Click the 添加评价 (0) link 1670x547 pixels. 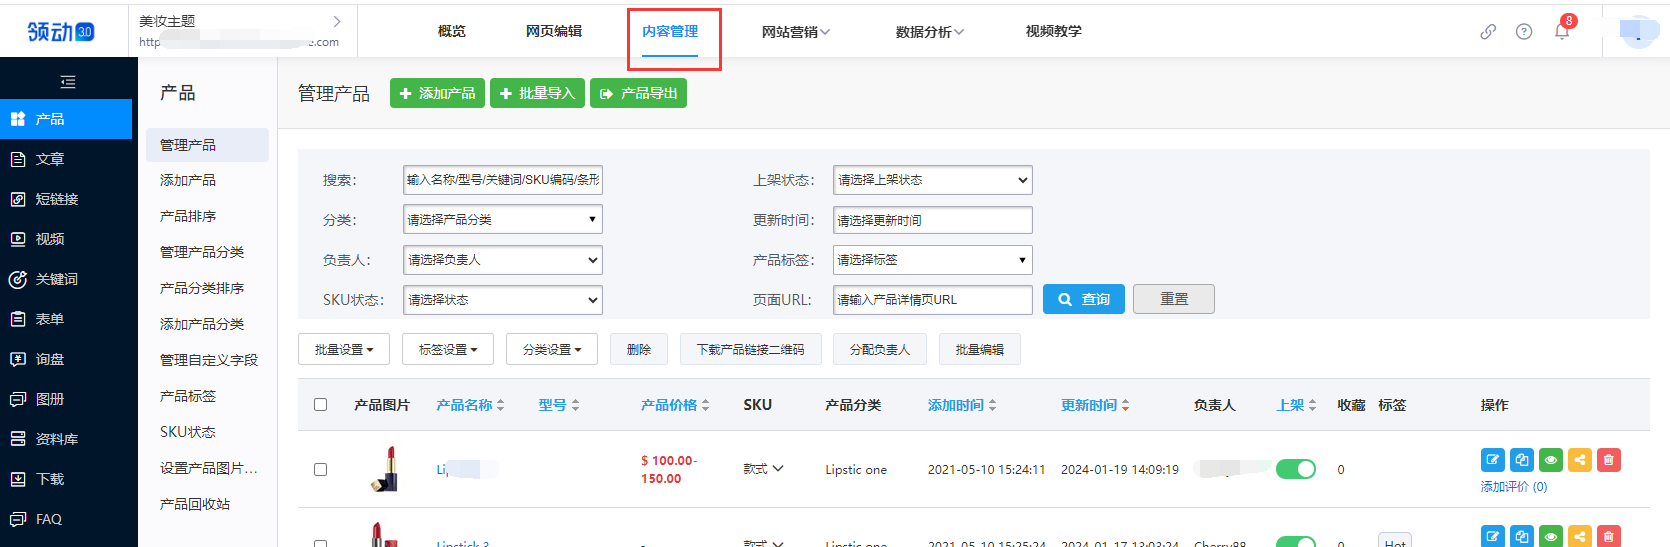1514,487
